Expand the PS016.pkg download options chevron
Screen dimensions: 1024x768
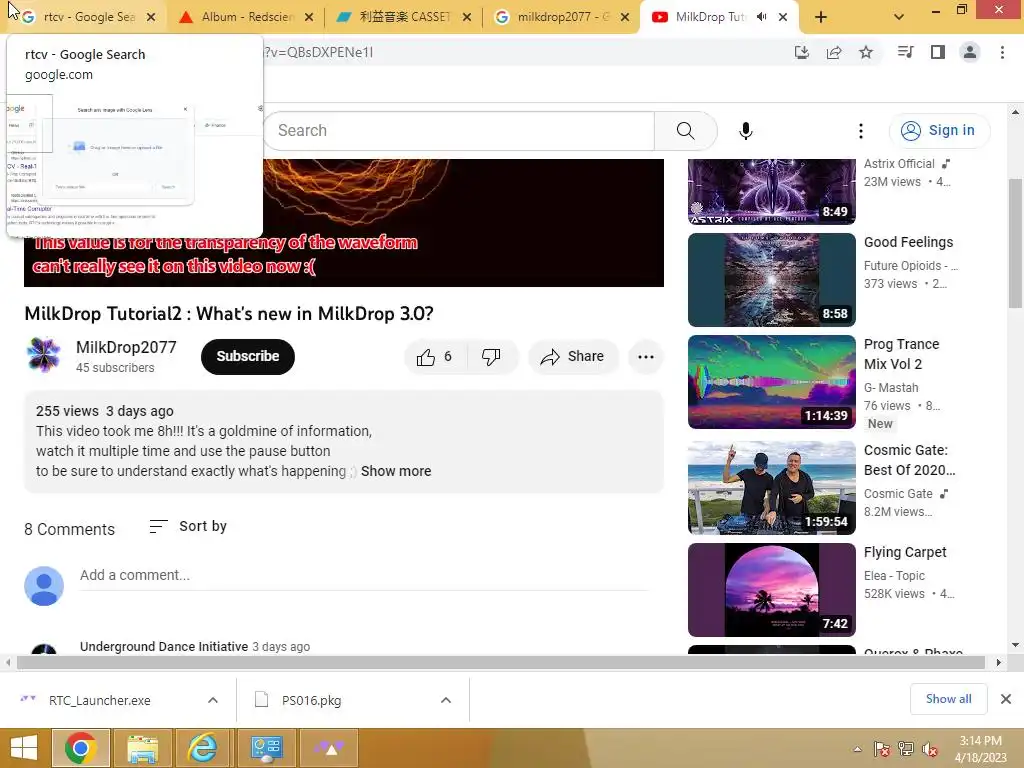(446, 700)
